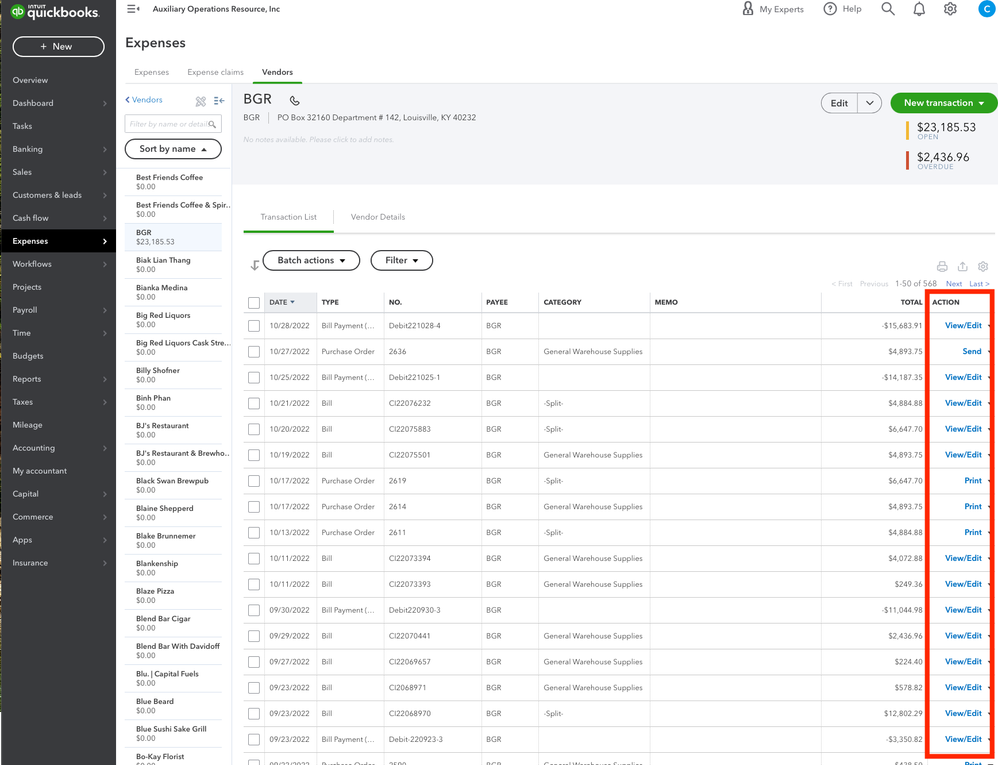The width and height of the screenshot is (998, 765).
Task: Switch to the Vendor Details tab
Action: [x=378, y=217]
